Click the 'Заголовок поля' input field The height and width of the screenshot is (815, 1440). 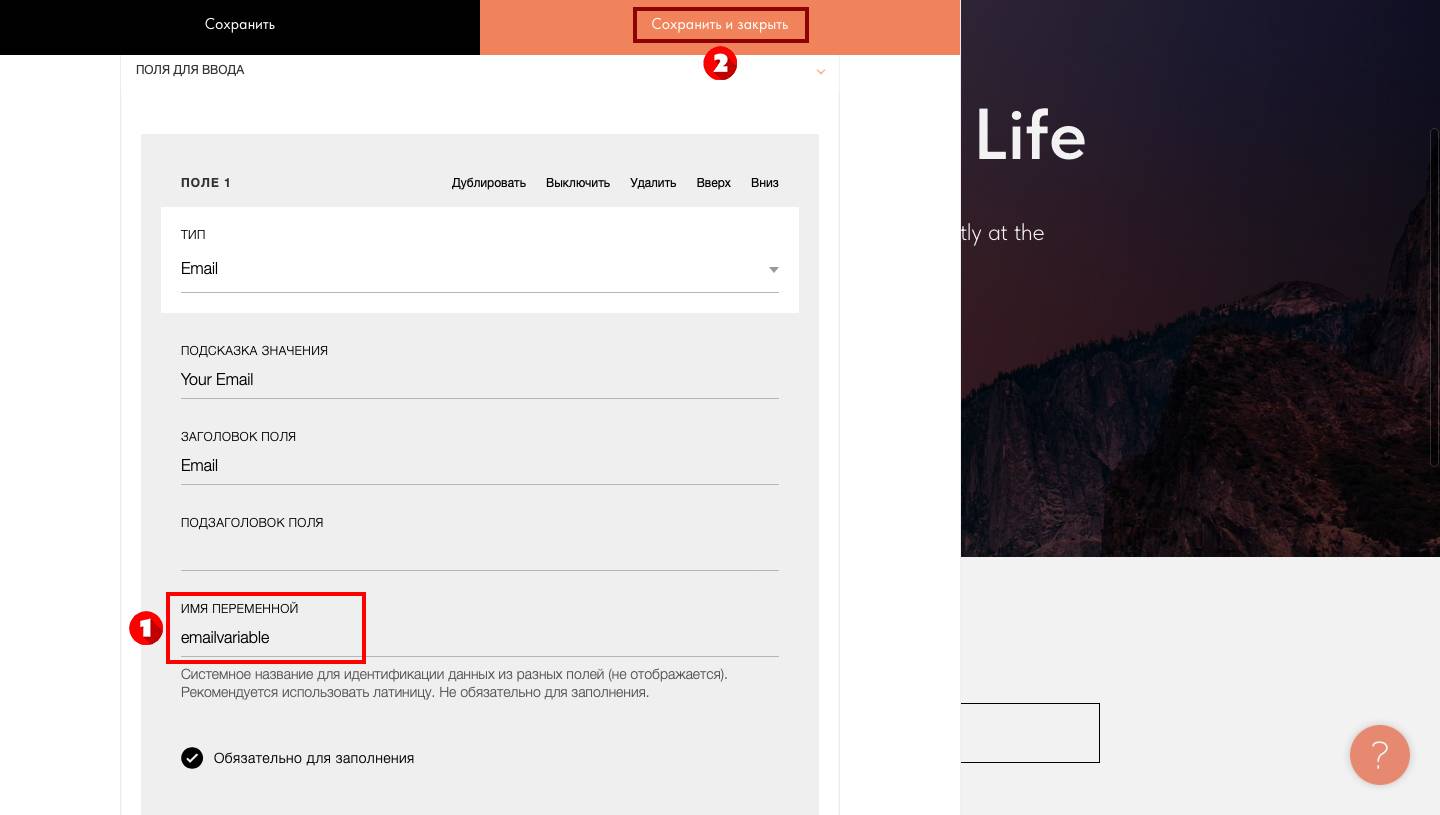(x=479, y=466)
